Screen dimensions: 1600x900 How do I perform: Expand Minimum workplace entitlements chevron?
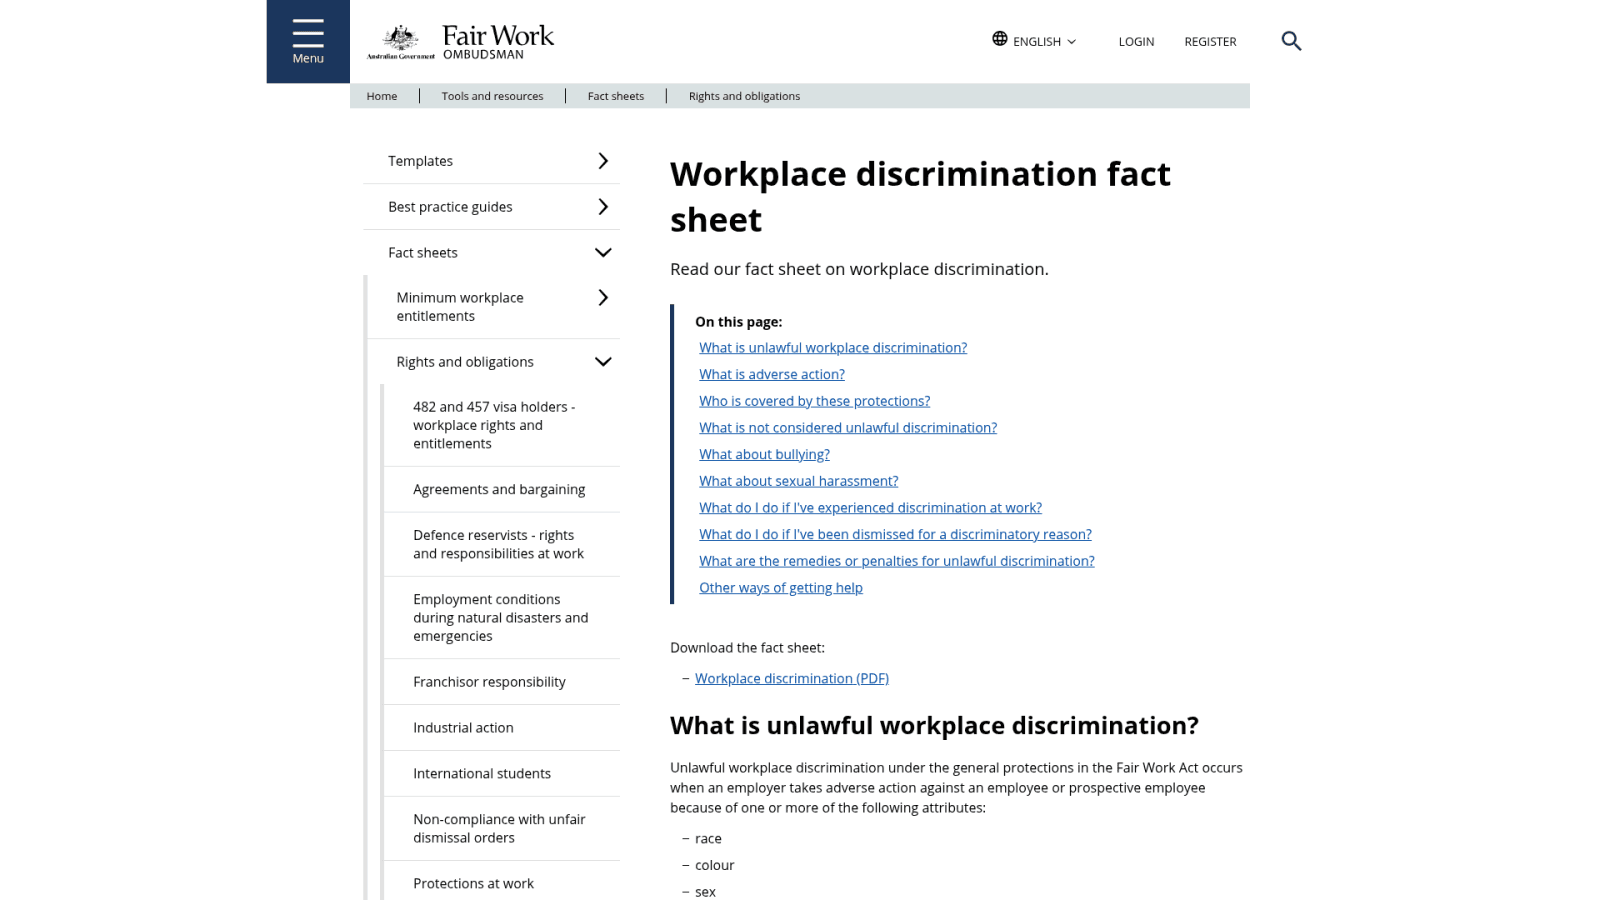coord(603,298)
